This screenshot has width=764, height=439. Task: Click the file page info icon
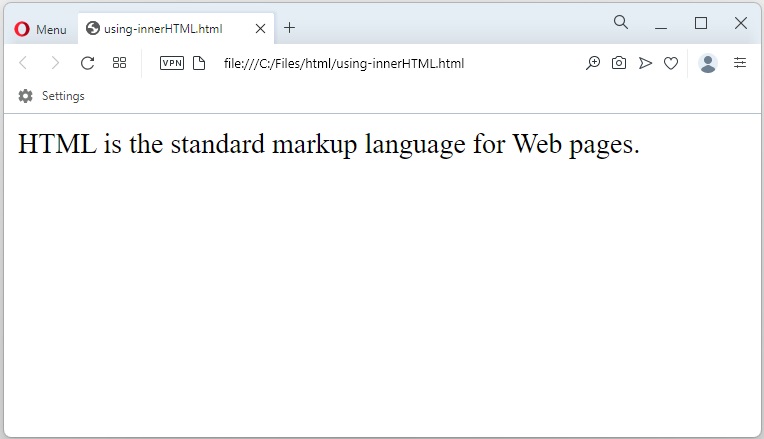click(x=199, y=63)
